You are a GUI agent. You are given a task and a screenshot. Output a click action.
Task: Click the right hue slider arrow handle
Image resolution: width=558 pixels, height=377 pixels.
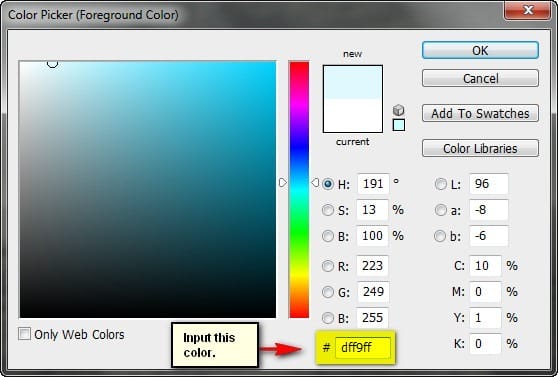click(x=315, y=183)
